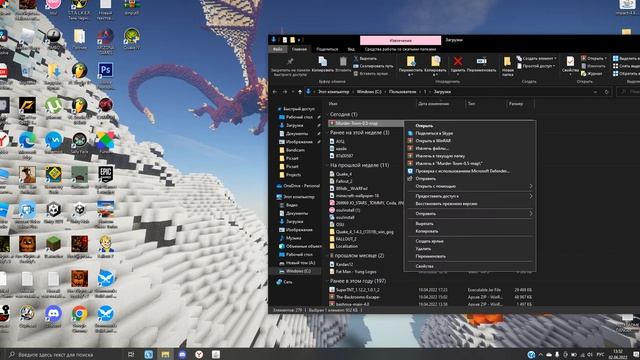This screenshot has height=360, width=640.
Task: Click the Epic Games Launcher desktop icon
Action: pyautogui.click(x=105, y=175)
